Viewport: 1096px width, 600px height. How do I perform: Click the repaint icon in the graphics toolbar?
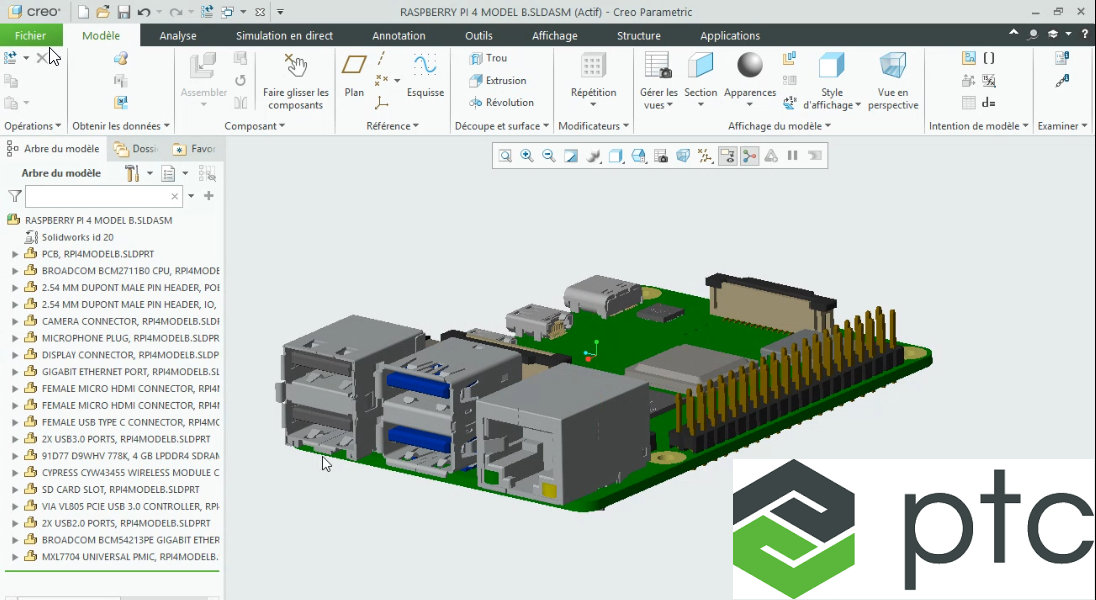571,156
